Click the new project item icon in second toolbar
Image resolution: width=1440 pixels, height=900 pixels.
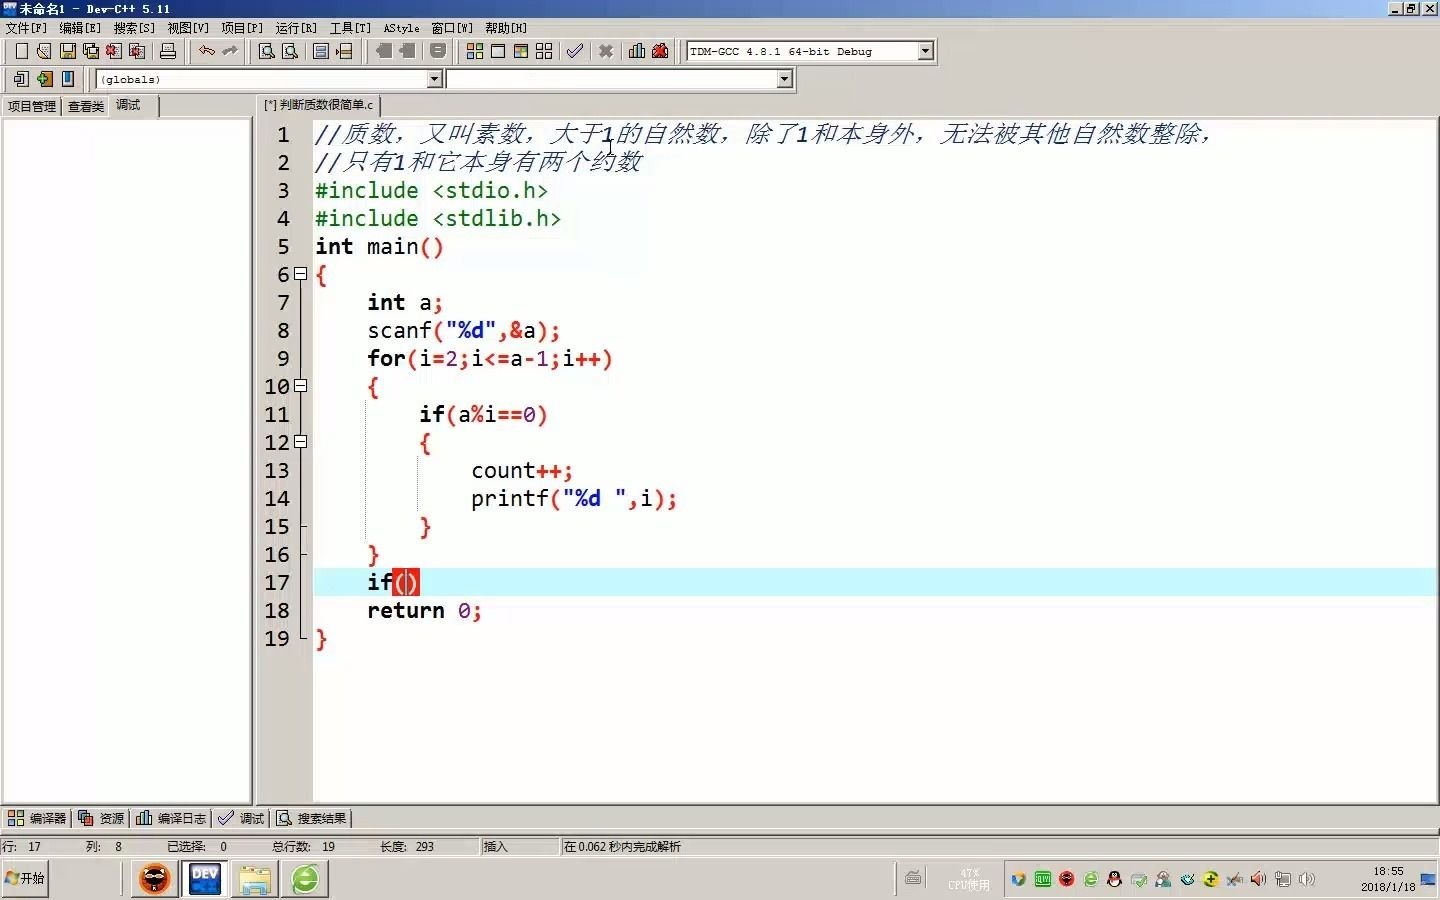coord(21,79)
